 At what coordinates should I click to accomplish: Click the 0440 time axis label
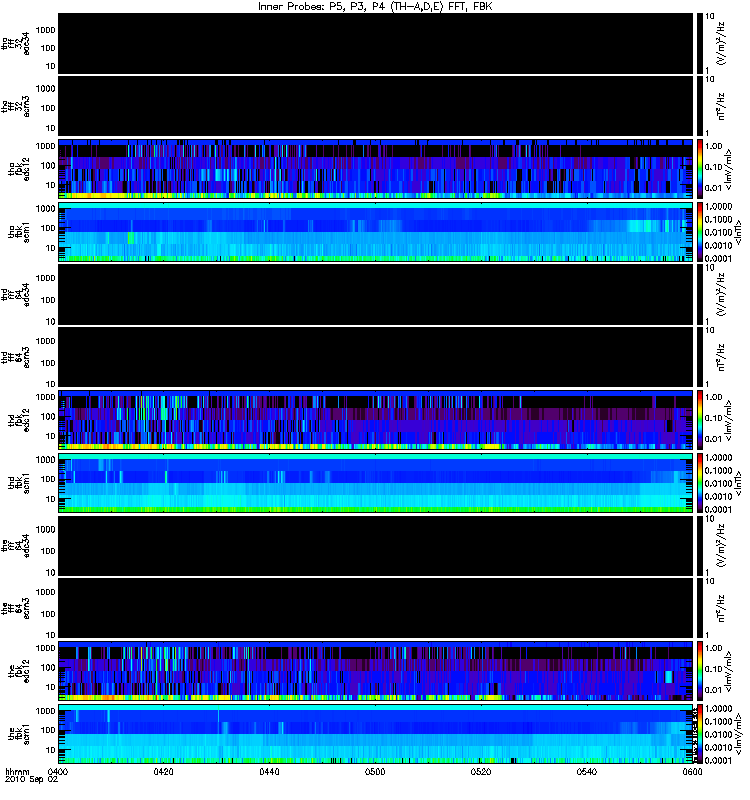pyautogui.click(x=269, y=771)
